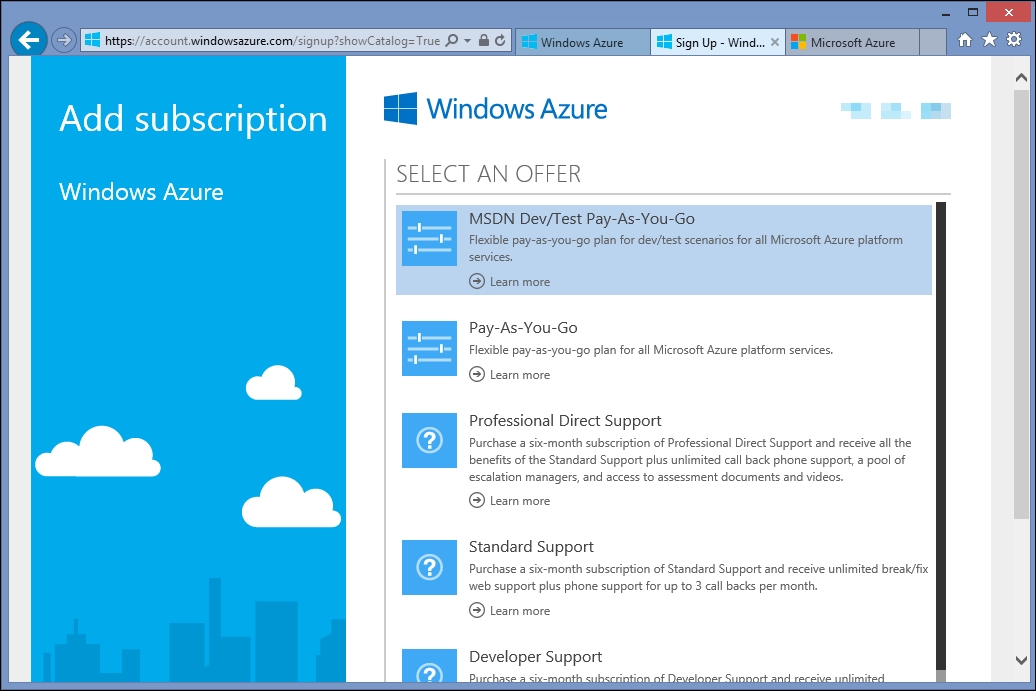1036x691 pixels.
Task: Click the Professional Direct Support question mark icon
Action: [429, 441]
